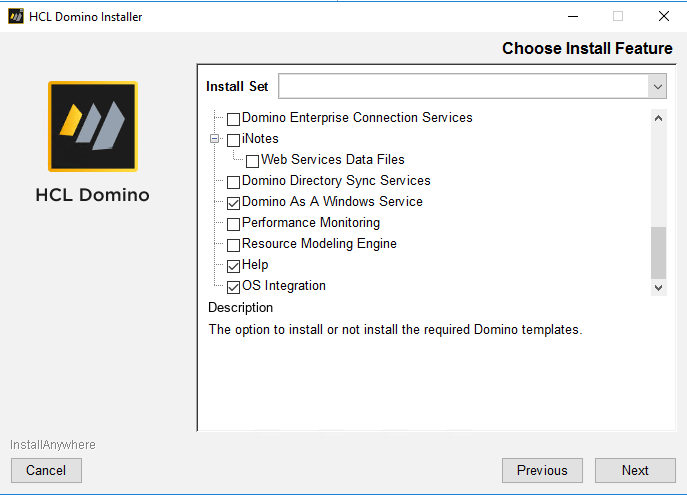Click the Next button

[x=635, y=470]
